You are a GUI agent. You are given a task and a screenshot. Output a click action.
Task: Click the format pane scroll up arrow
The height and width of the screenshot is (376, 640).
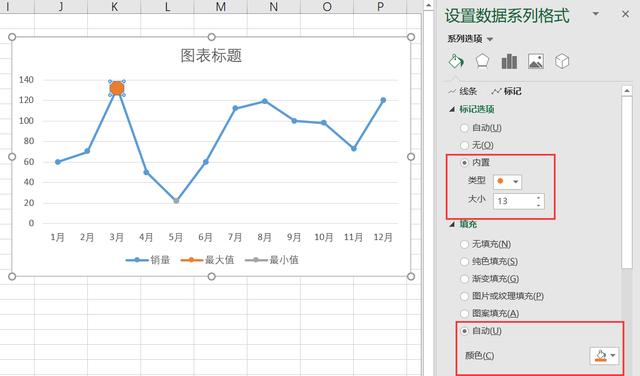tap(627, 90)
